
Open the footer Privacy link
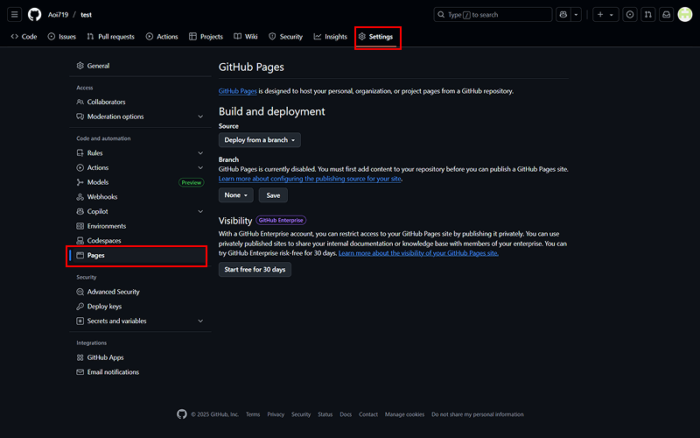[275, 414]
